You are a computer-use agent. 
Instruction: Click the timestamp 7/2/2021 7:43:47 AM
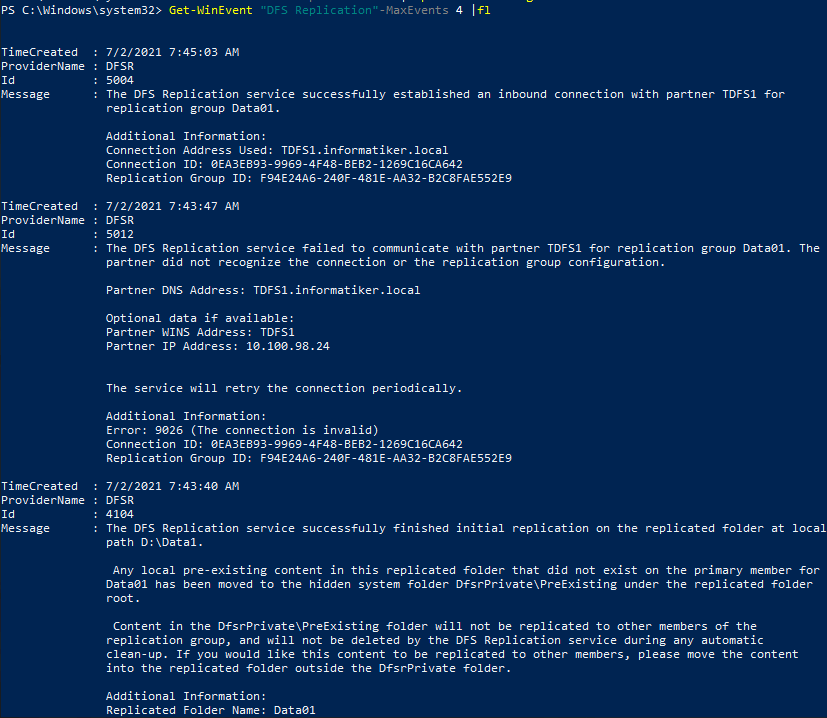[x=172, y=206]
